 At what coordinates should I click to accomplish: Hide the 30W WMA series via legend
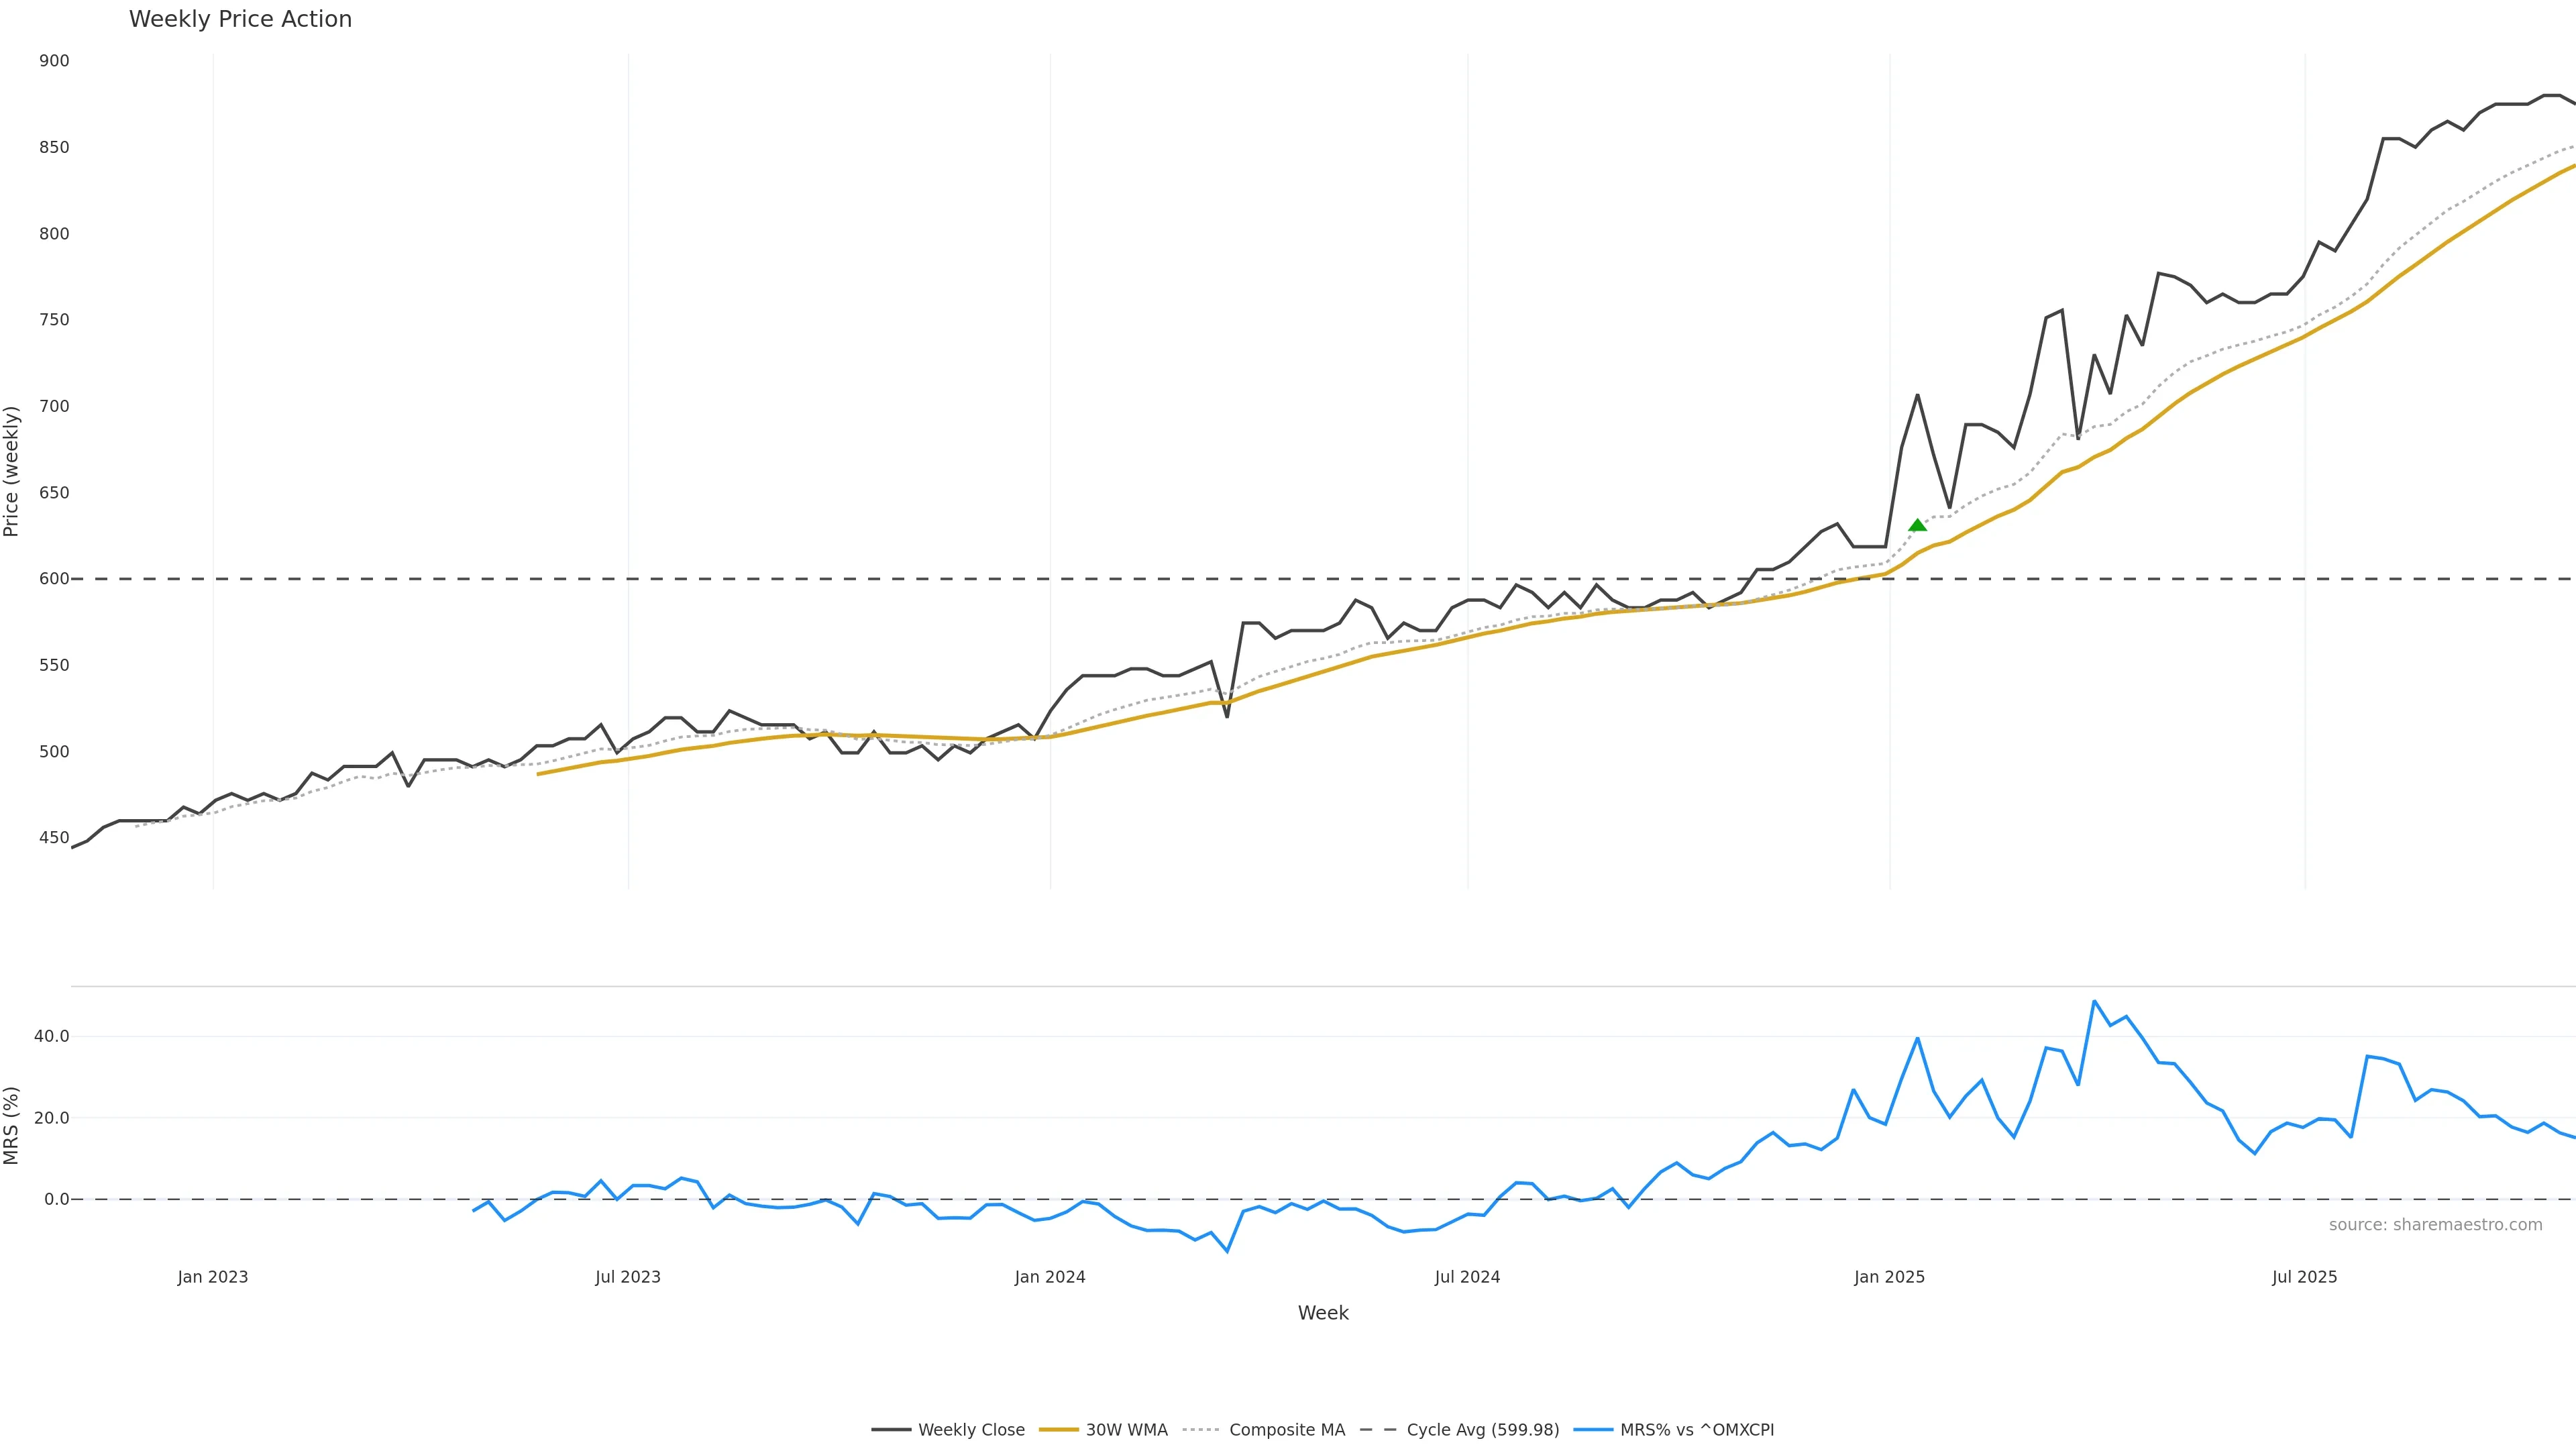point(1126,1430)
